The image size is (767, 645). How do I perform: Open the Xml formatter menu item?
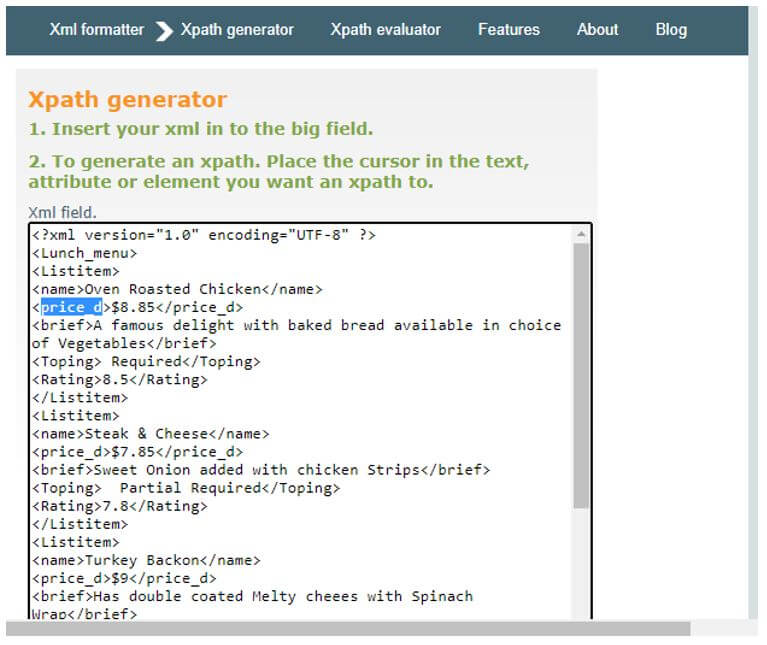(x=96, y=30)
